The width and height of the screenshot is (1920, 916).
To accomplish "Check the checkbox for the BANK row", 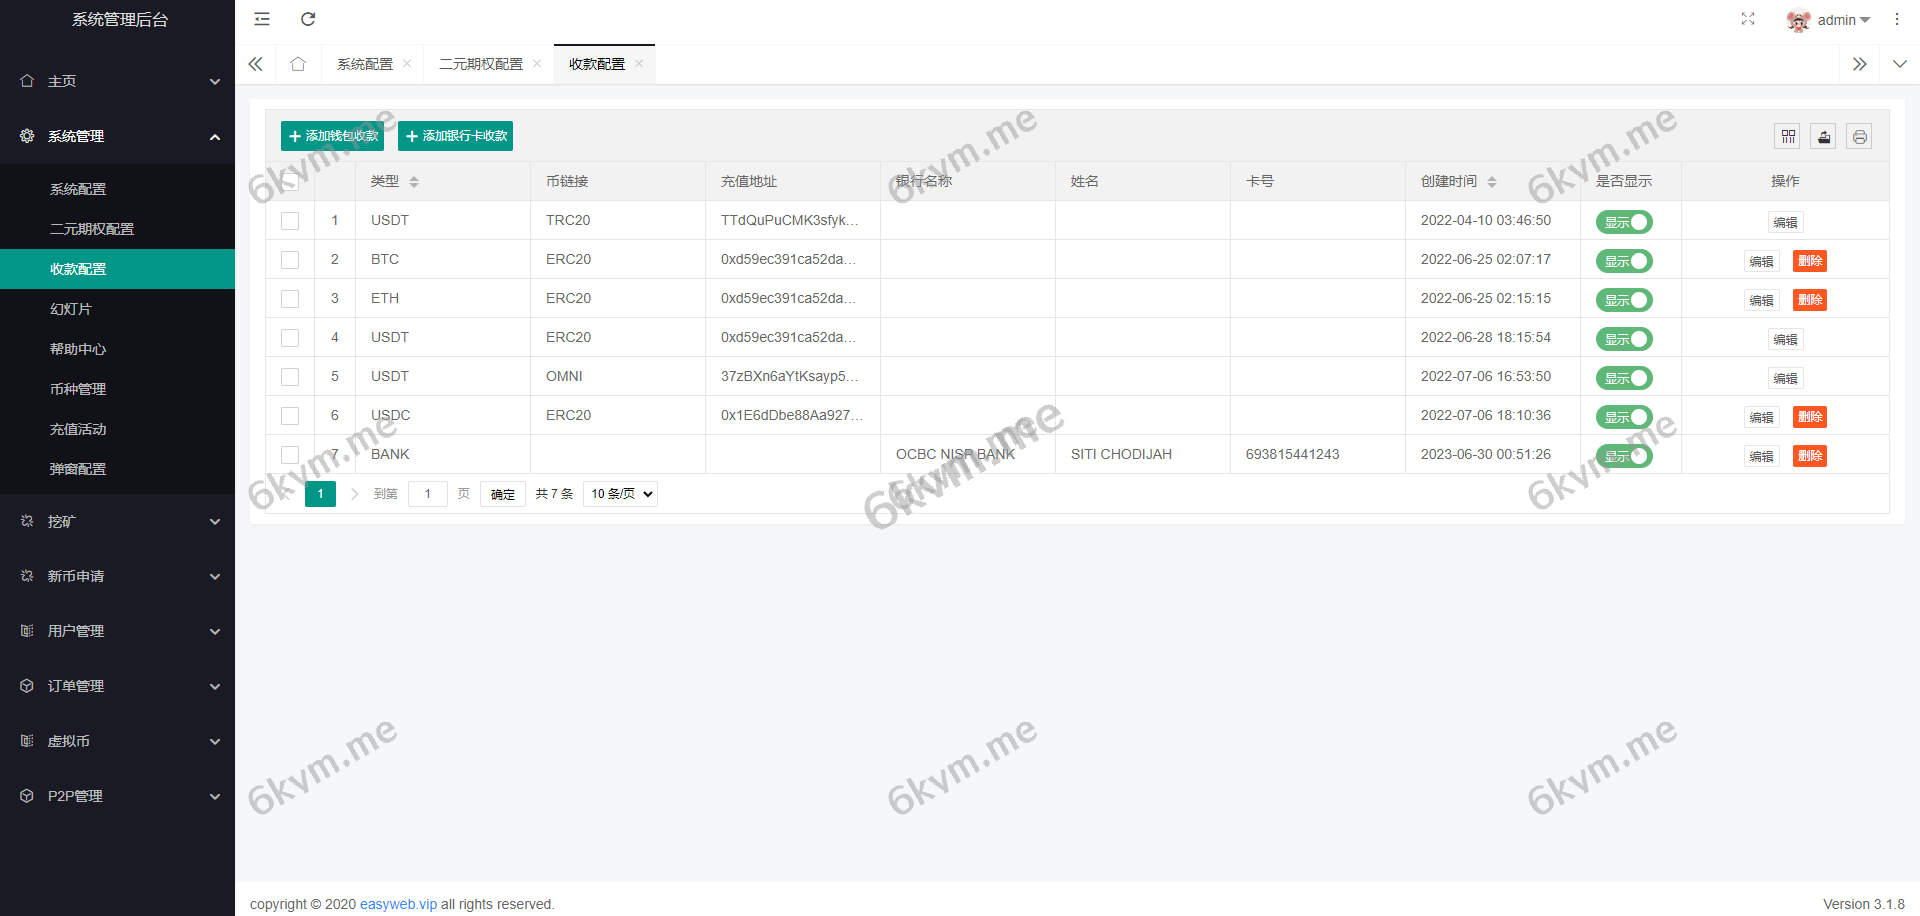I will 290,454.
